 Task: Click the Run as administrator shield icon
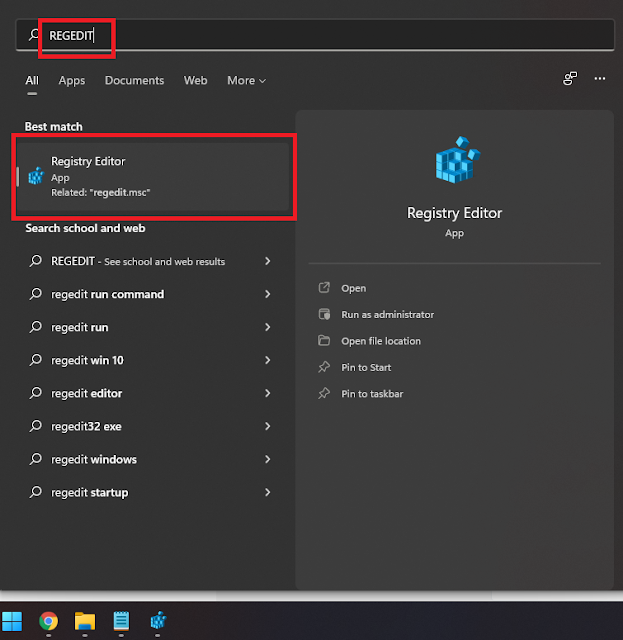pos(324,314)
